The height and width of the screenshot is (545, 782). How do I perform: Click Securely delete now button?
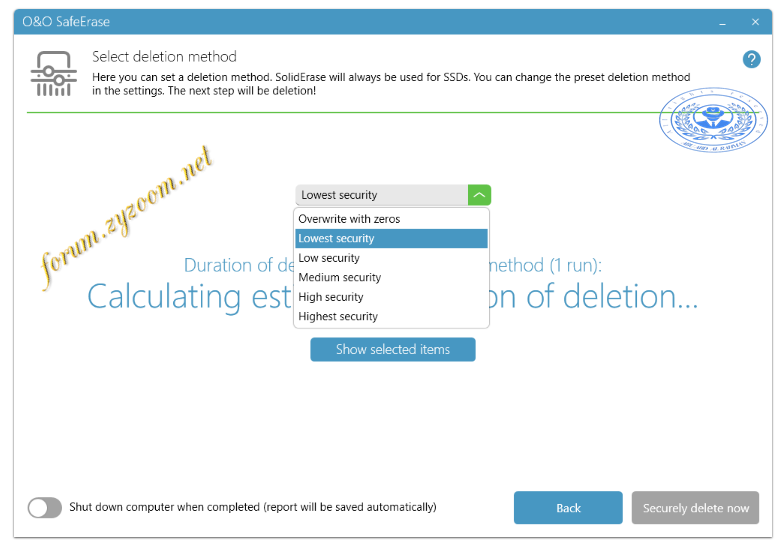[695, 508]
